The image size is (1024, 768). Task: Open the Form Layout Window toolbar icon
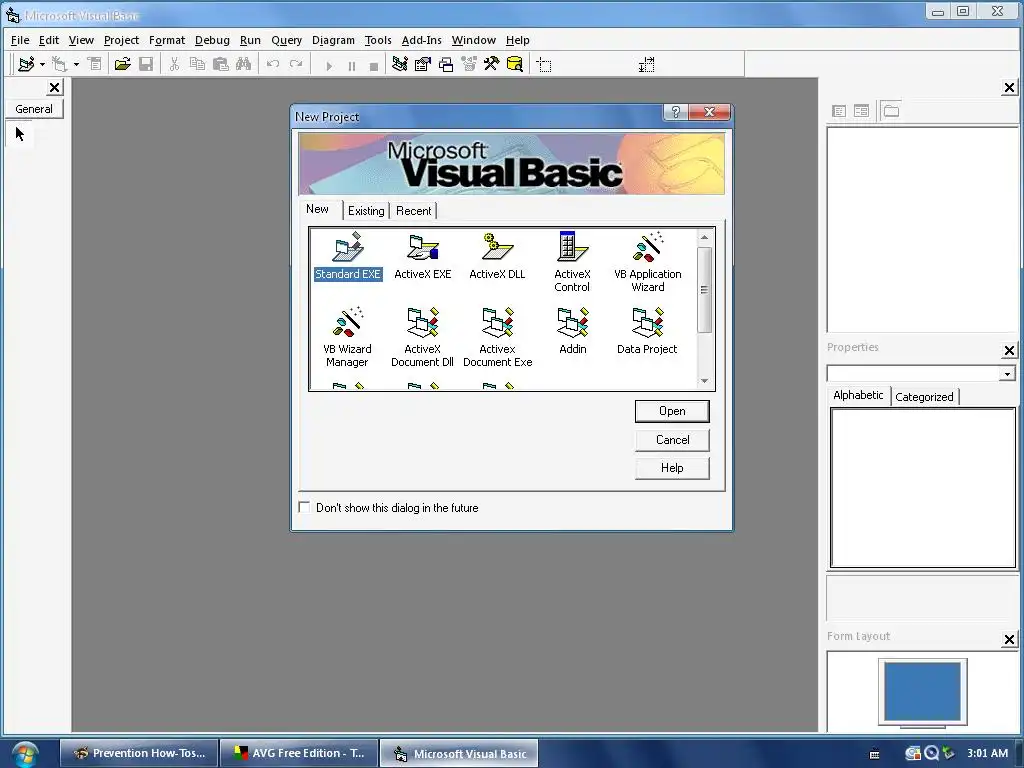click(x=446, y=64)
